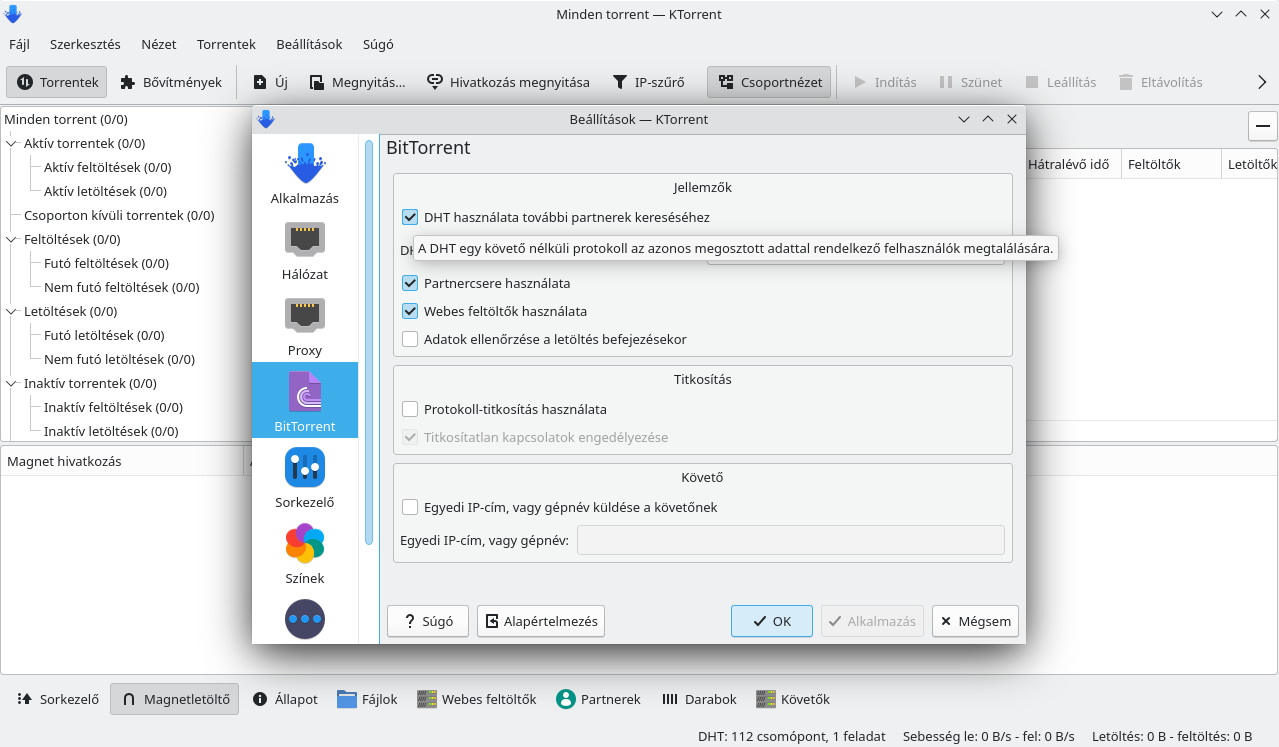Collapse the Aktív torrentek tree node
1279x747 pixels.
pos(12,143)
